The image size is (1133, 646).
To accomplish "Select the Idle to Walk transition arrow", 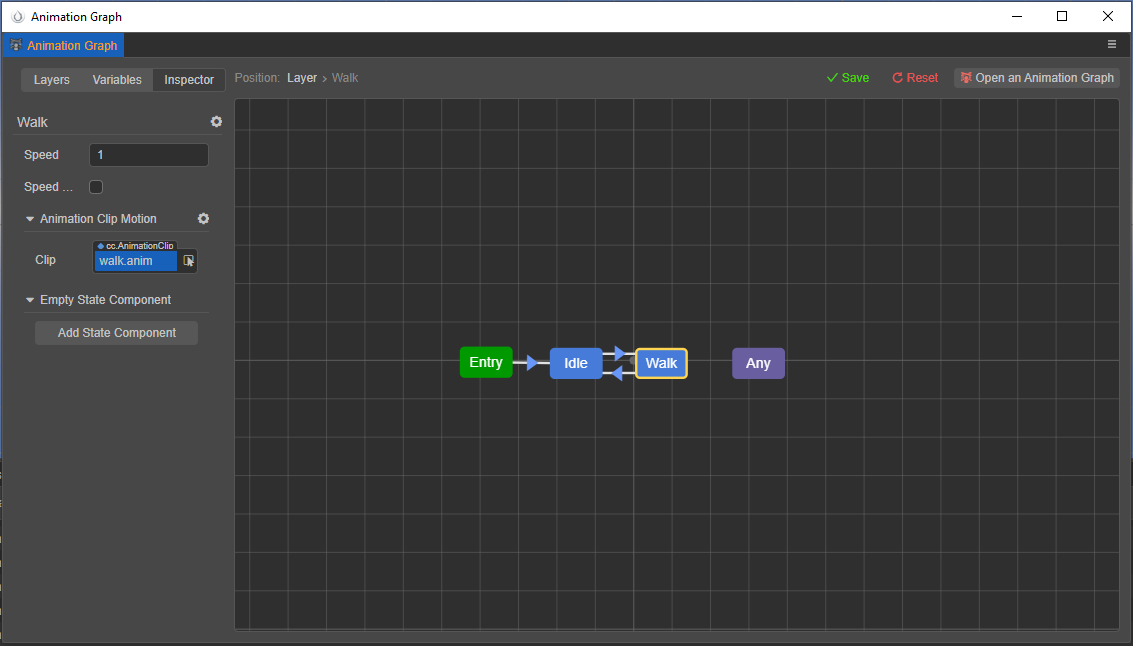I will coord(620,353).
